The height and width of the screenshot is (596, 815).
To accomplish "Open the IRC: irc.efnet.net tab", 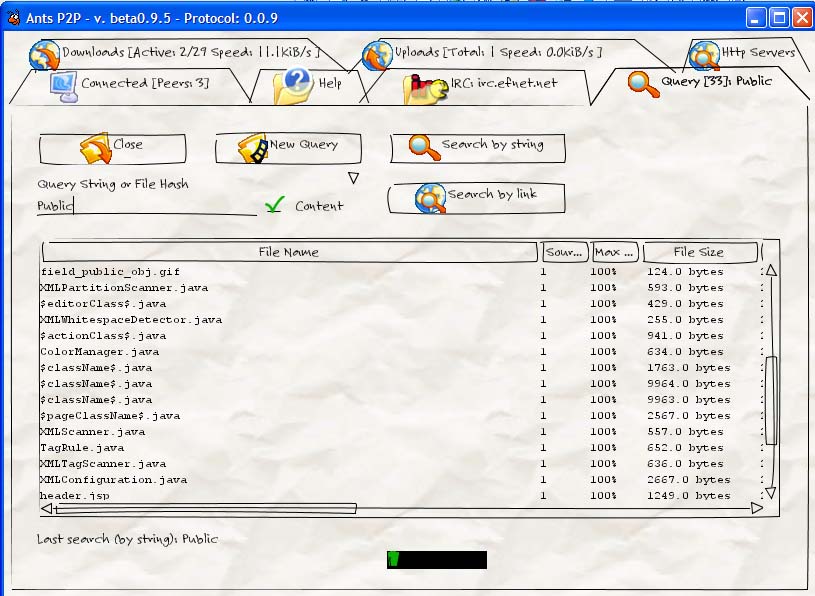I will coord(502,84).
